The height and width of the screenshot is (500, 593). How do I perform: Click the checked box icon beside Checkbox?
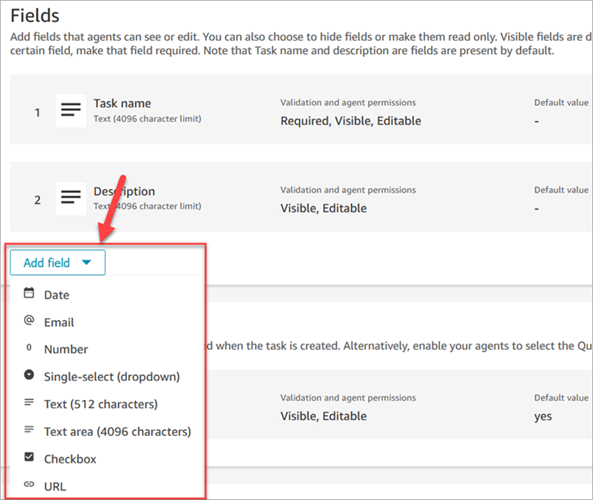[29, 457]
